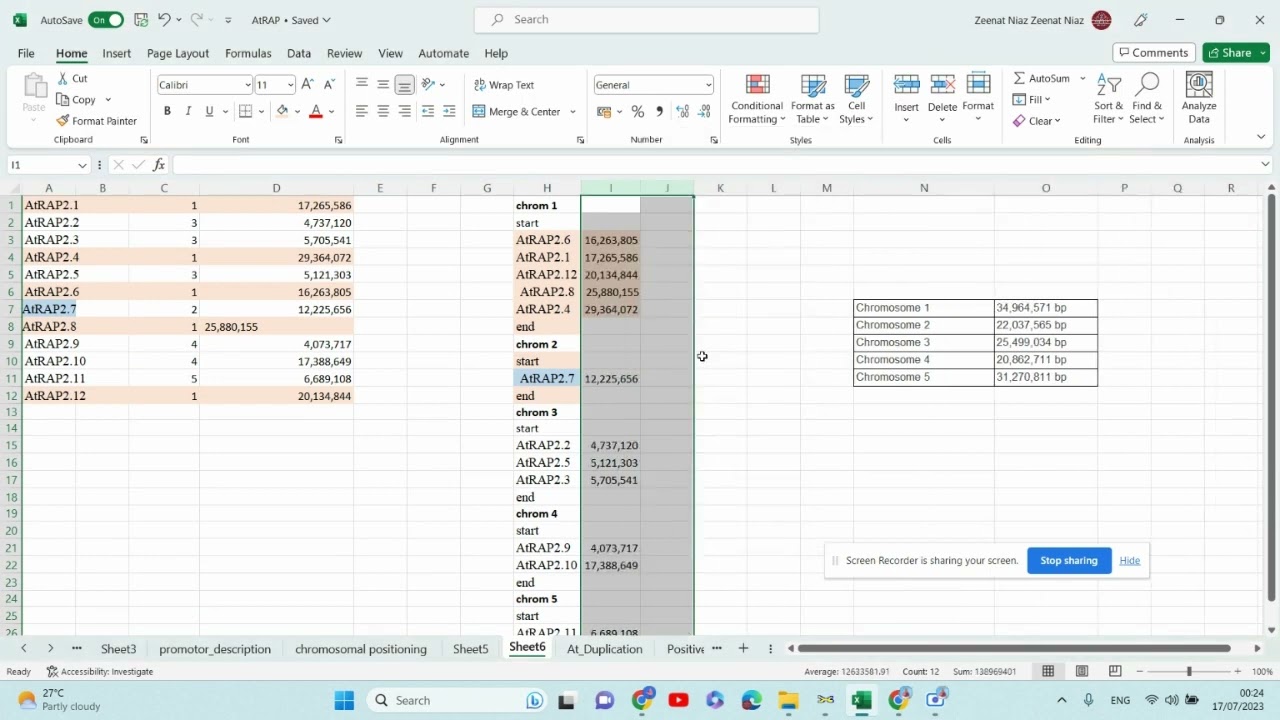Open the Comments pane

1154,52
